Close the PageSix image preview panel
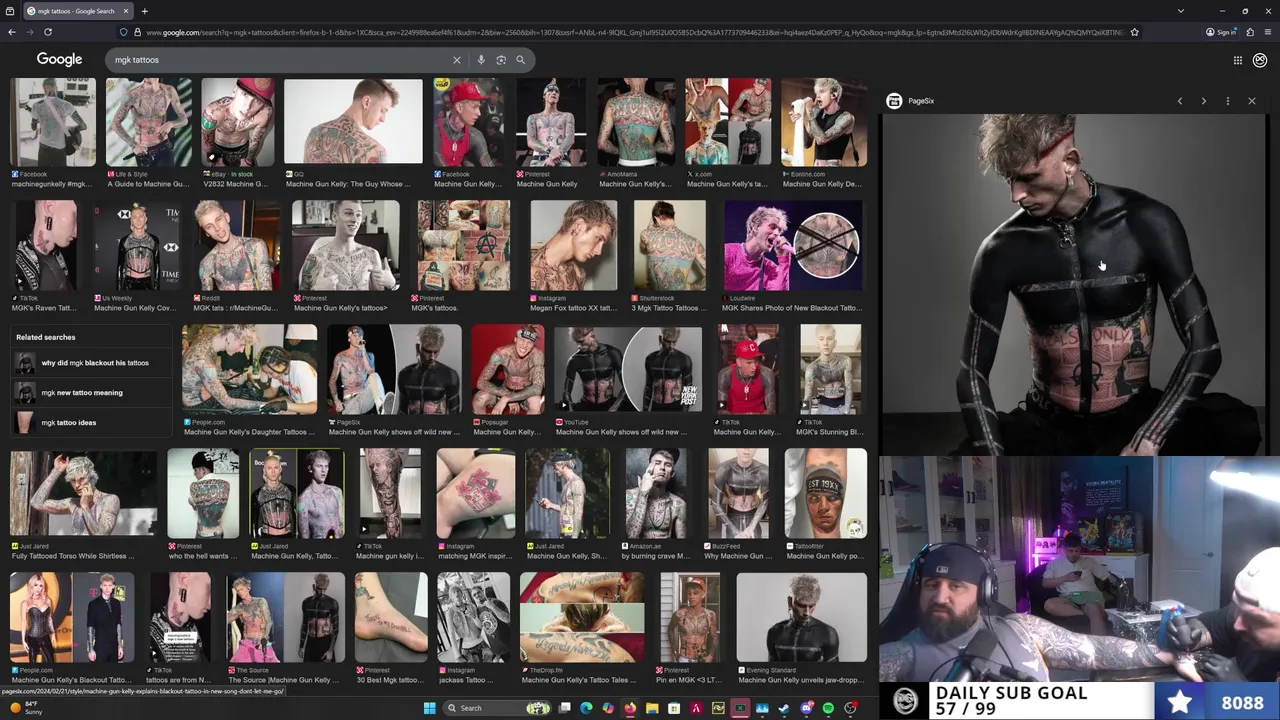This screenshot has height=720, width=1280. [x=1252, y=101]
